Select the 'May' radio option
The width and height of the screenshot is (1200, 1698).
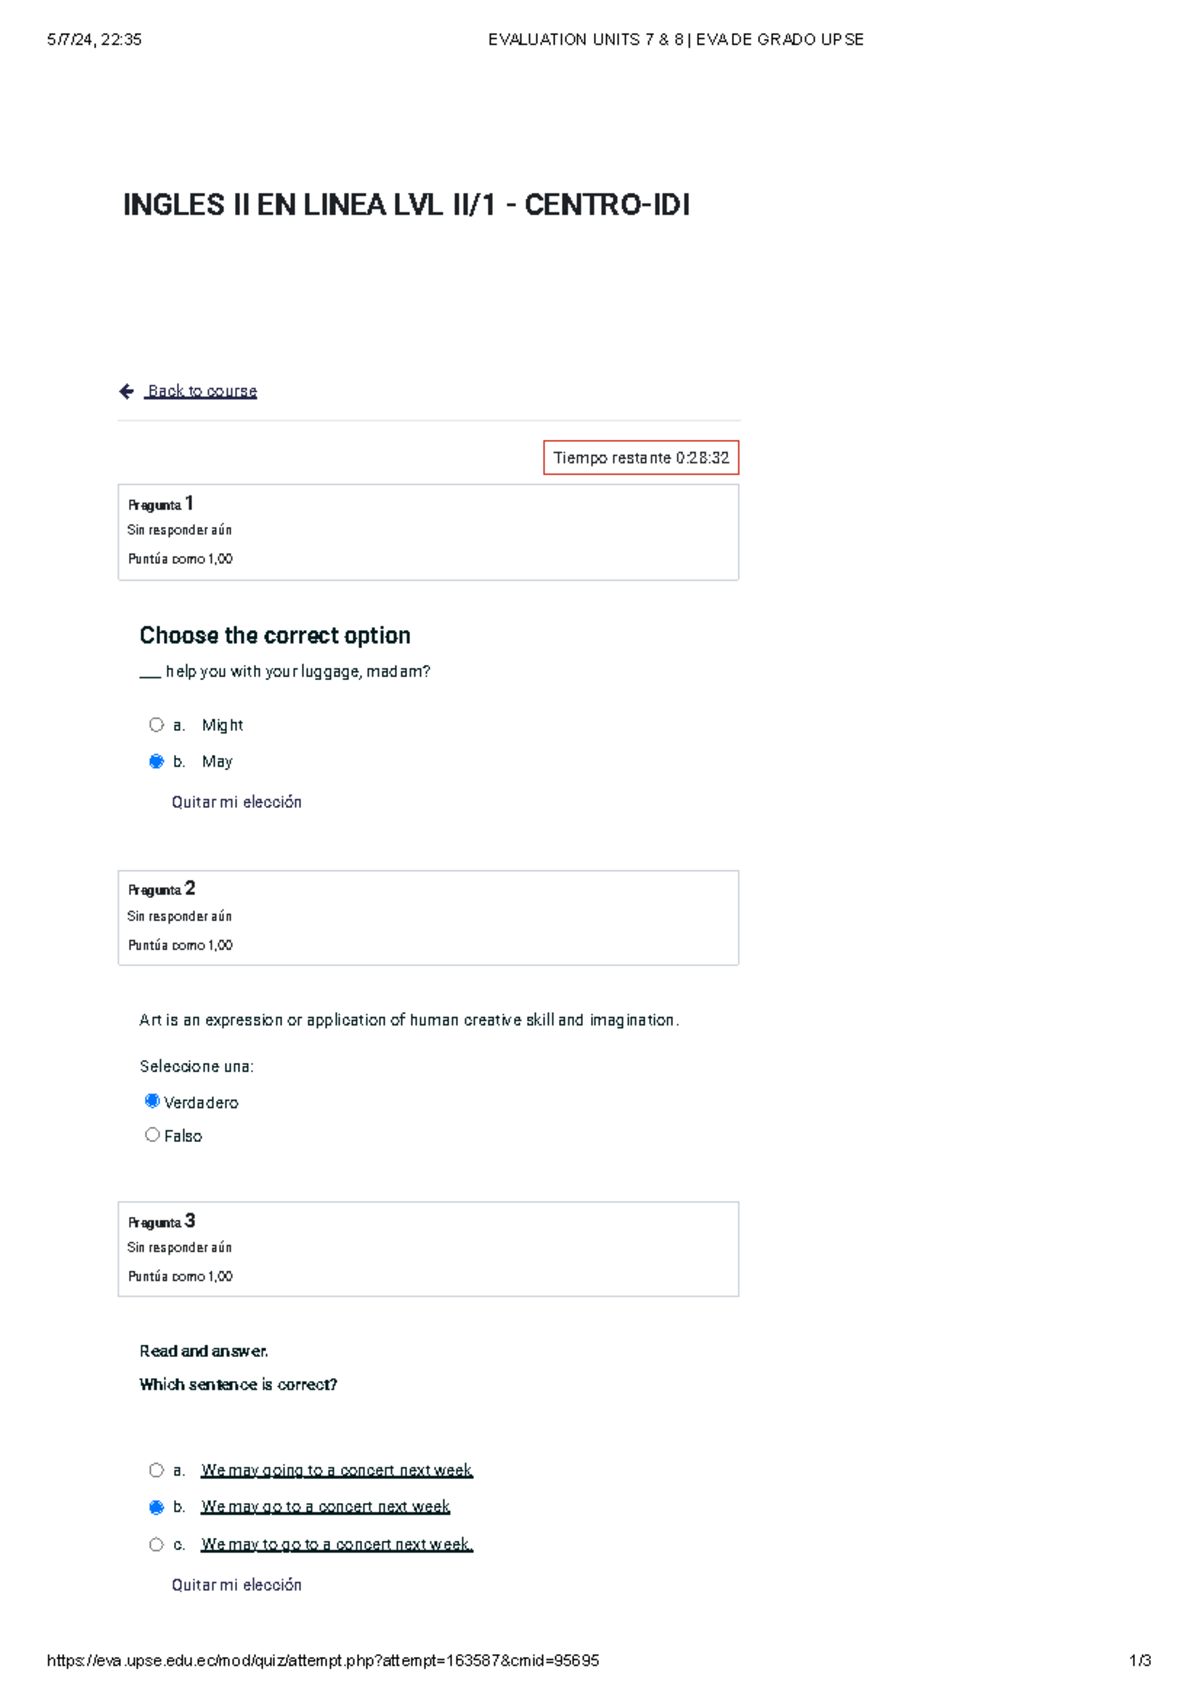(x=156, y=762)
